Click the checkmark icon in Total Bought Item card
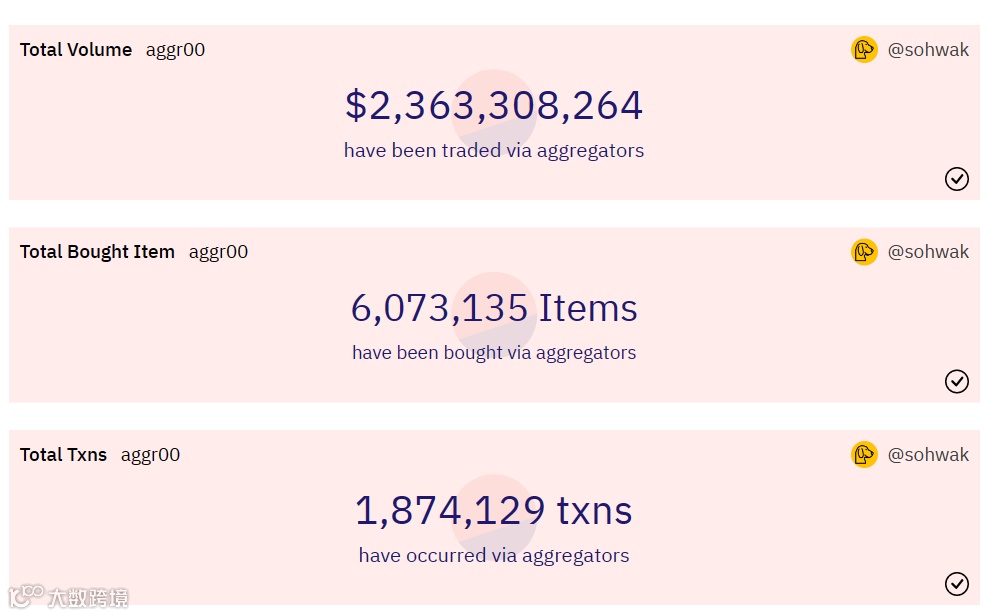983x616 pixels. point(957,381)
